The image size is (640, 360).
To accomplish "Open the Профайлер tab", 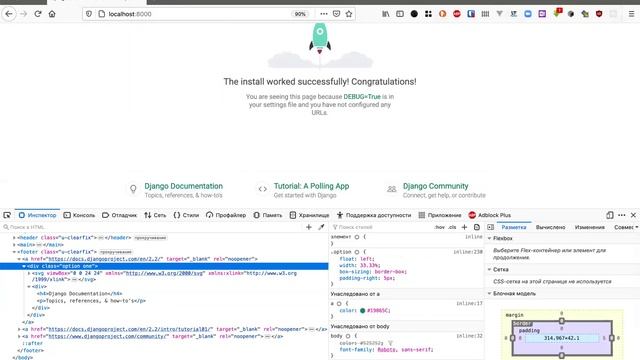I will (x=226, y=215).
